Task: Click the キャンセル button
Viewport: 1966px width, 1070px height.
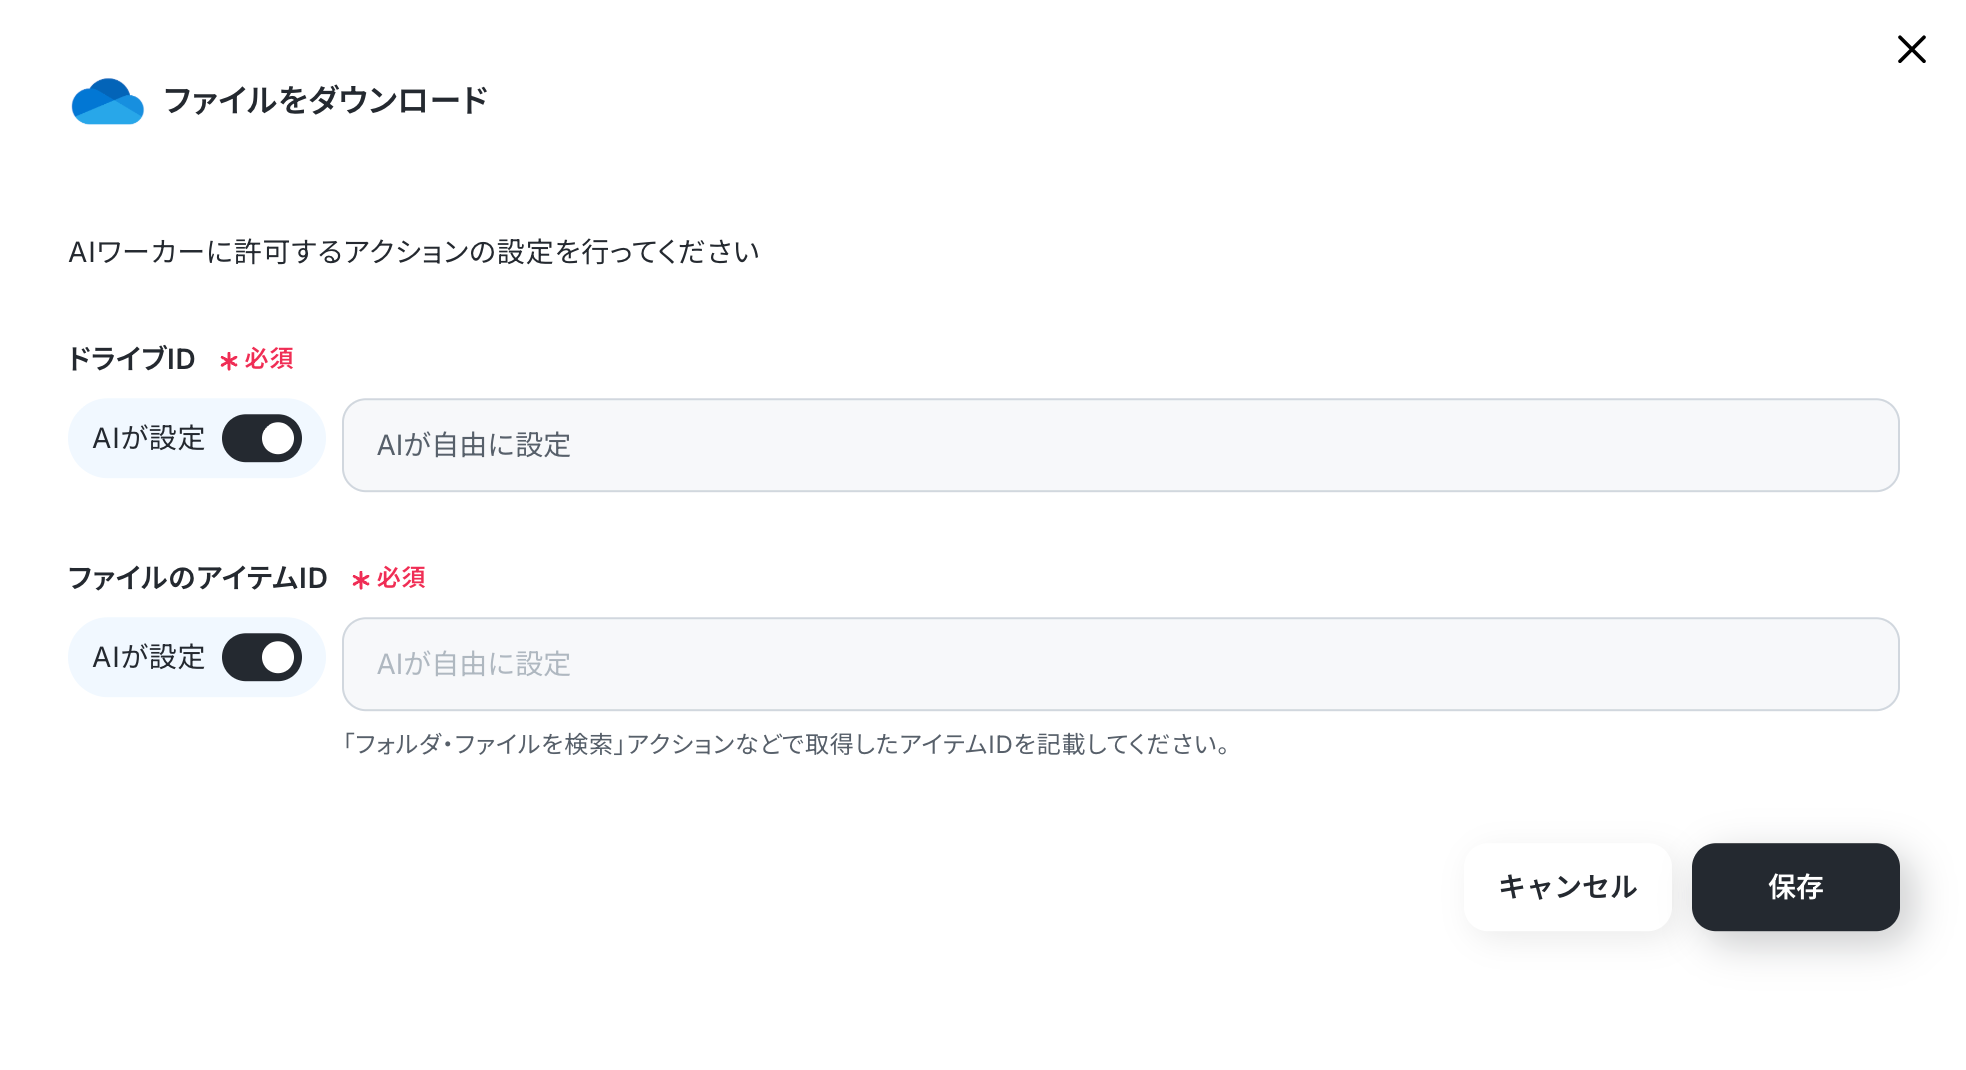Action: pyautogui.click(x=1567, y=887)
